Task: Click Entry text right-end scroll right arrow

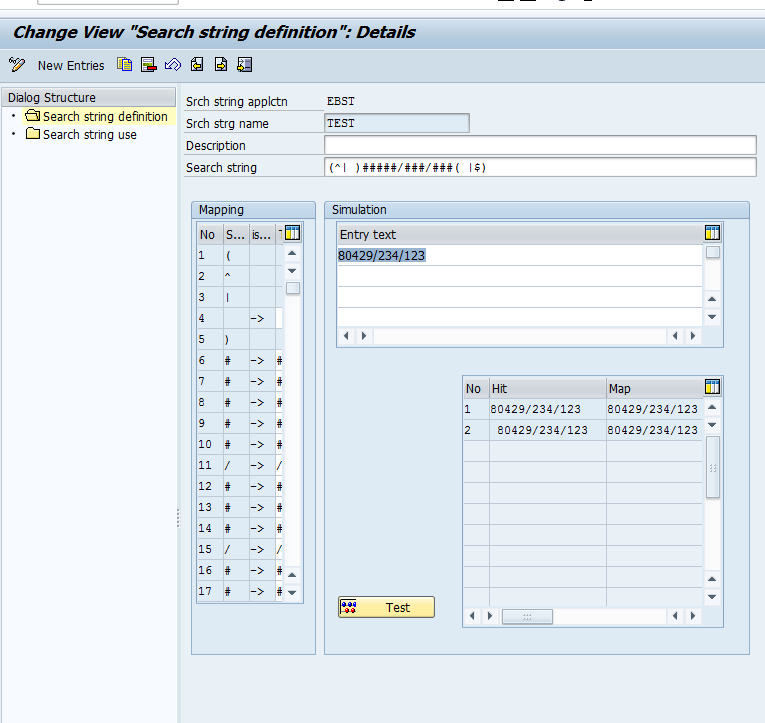Action: (693, 336)
